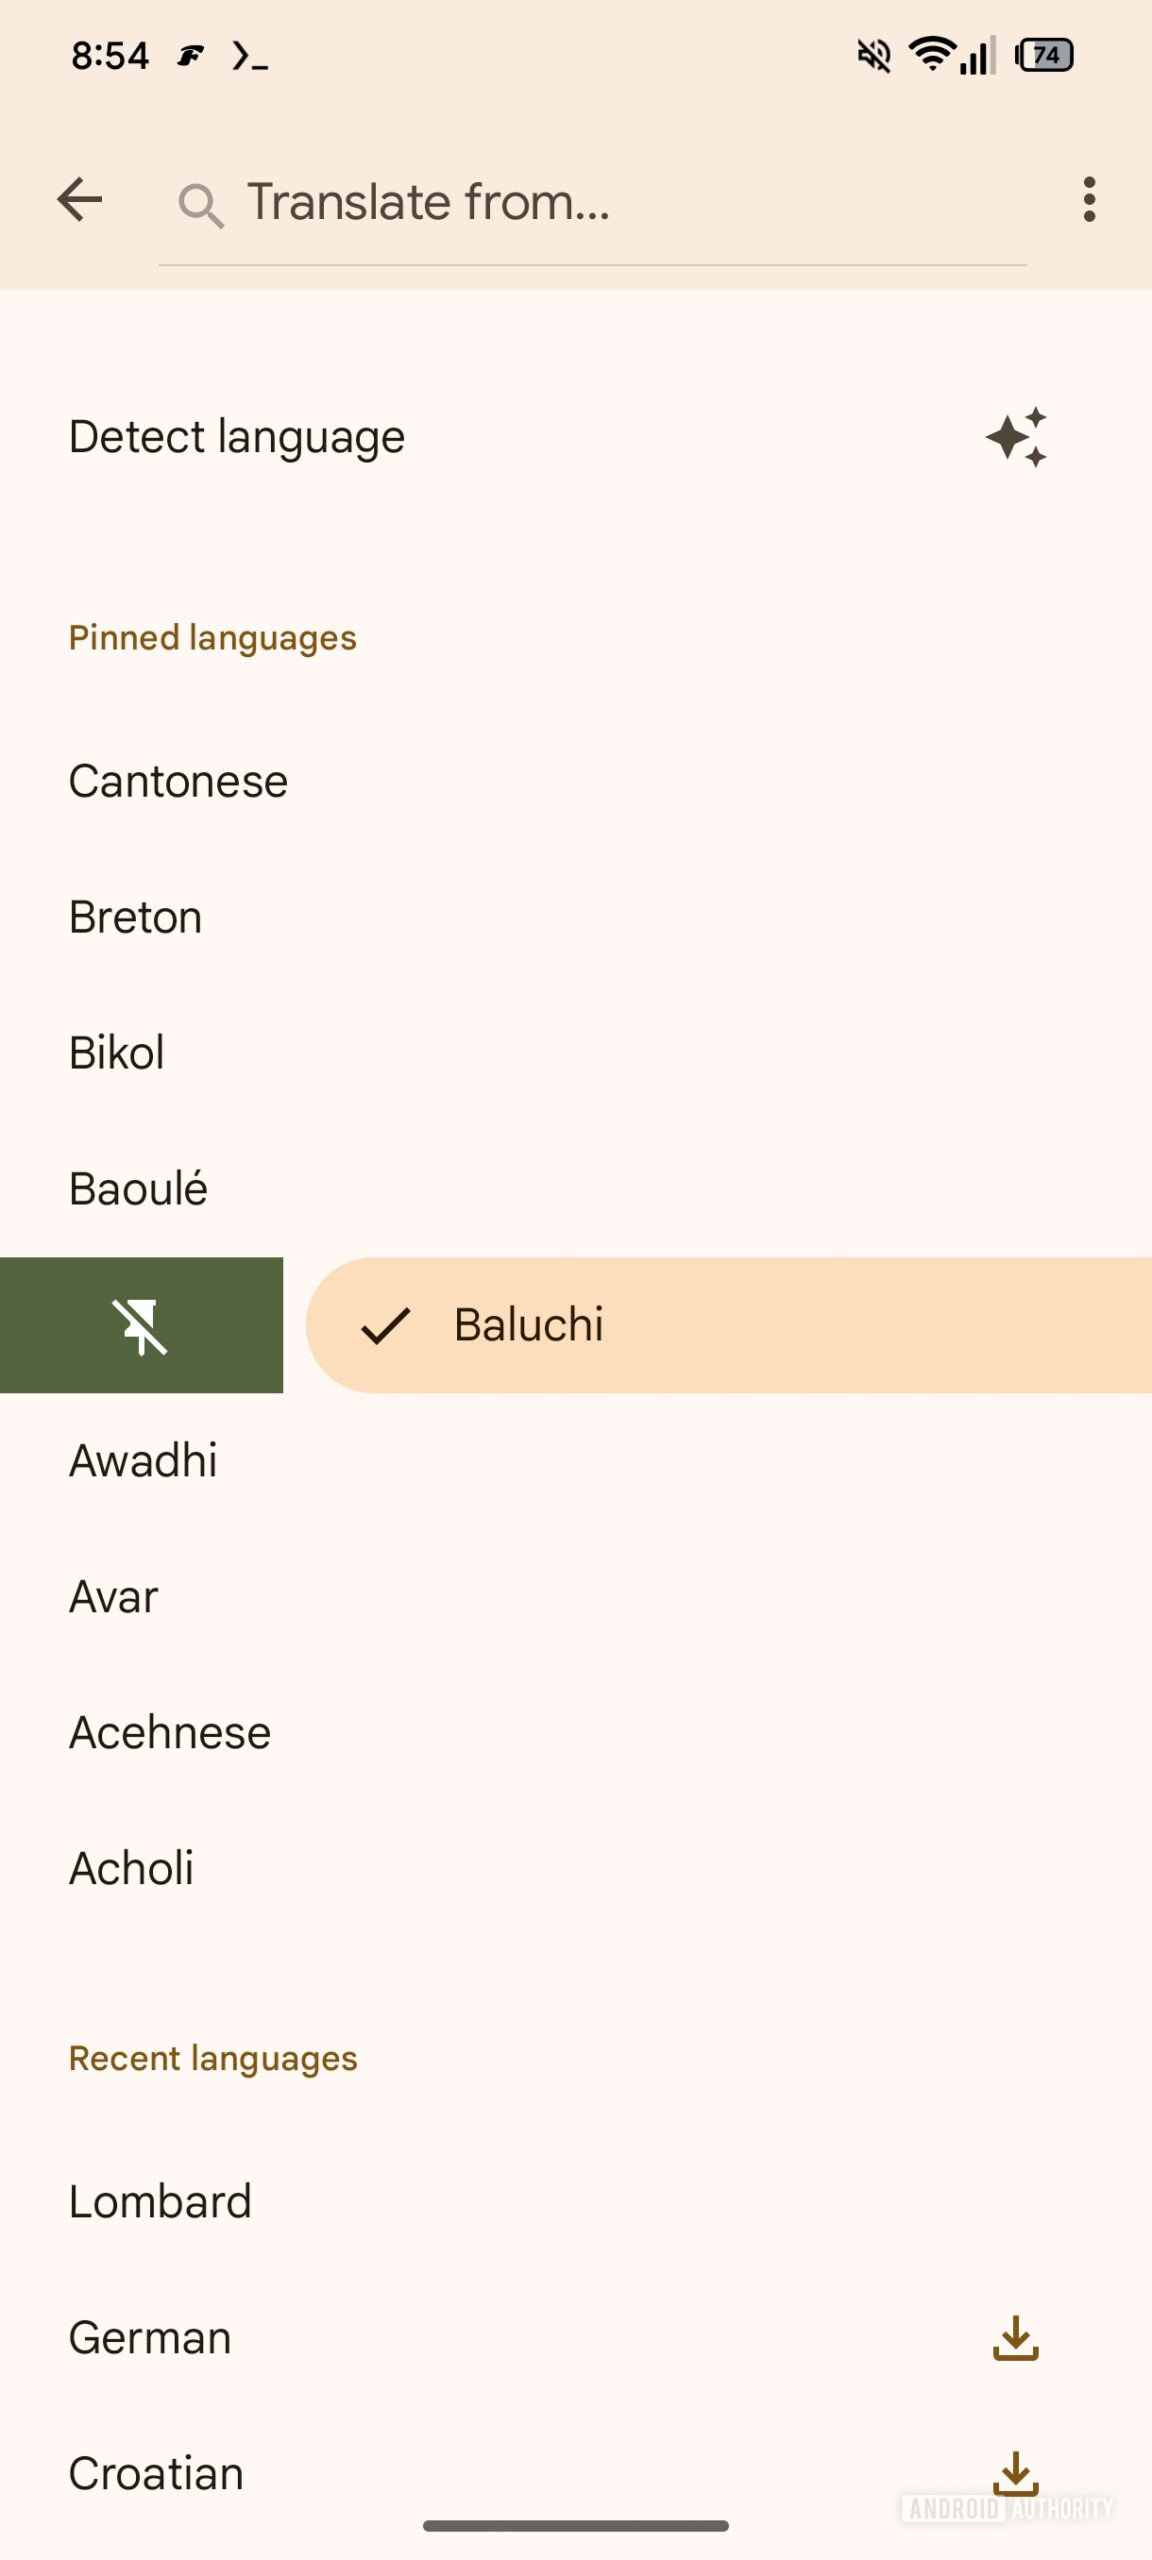Unpin Baluchi using the unpin icon
Screen dimensions: 1152x2560
pos(141,1326)
